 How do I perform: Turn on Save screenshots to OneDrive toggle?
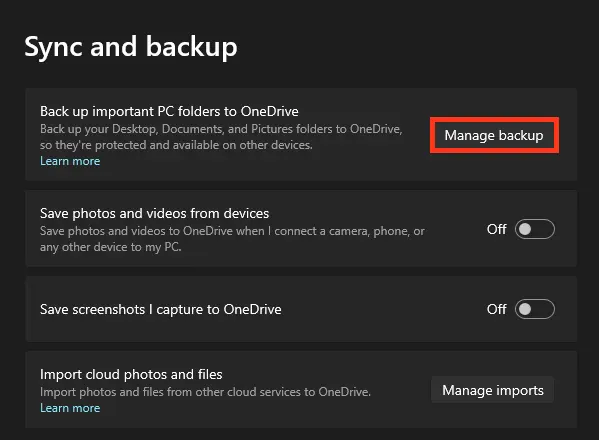pos(534,309)
